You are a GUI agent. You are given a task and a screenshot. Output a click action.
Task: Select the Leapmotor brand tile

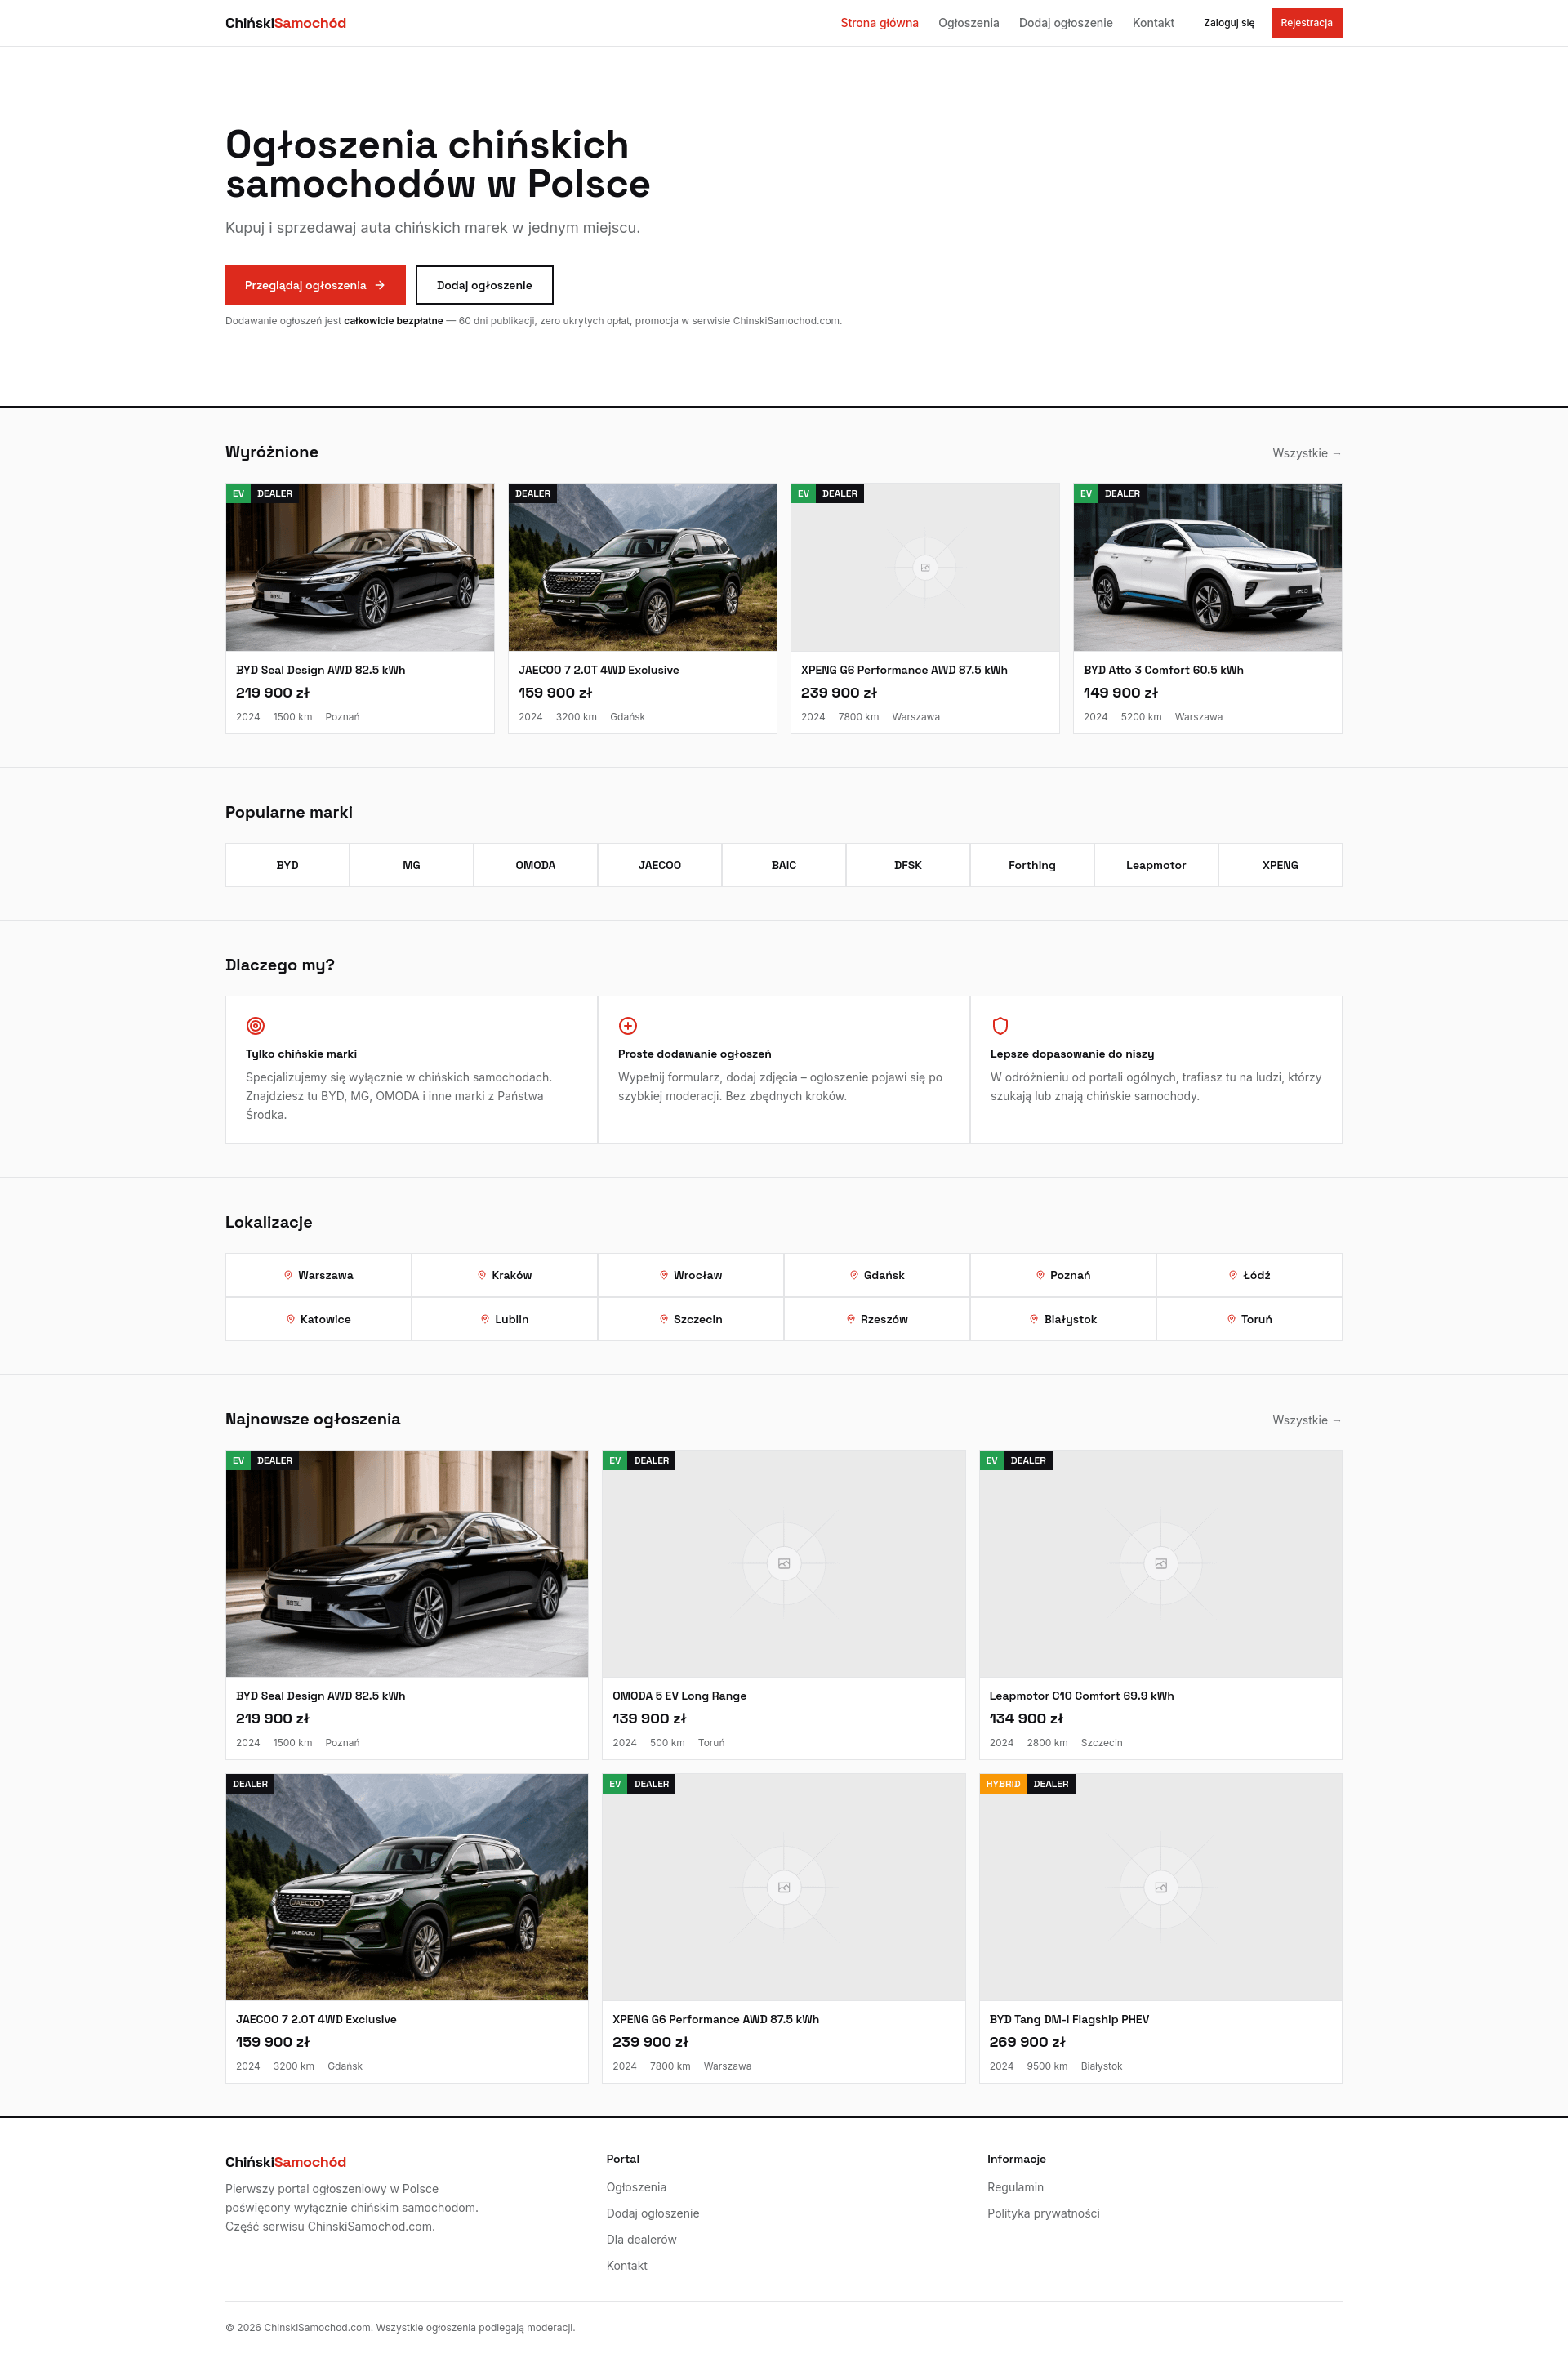click(1155, 865)
